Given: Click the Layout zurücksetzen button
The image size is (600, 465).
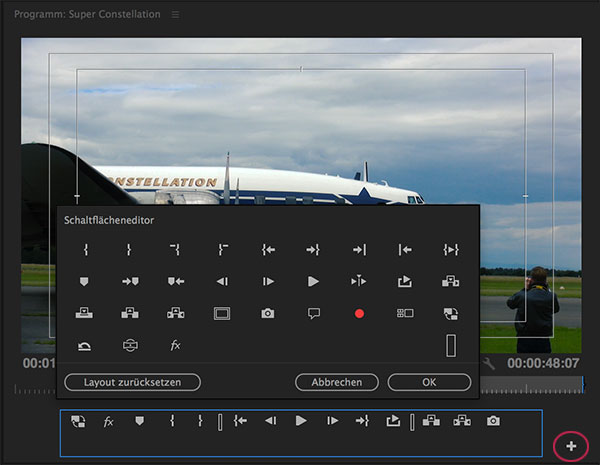Looking at the screenshot, I should [132, 382].
